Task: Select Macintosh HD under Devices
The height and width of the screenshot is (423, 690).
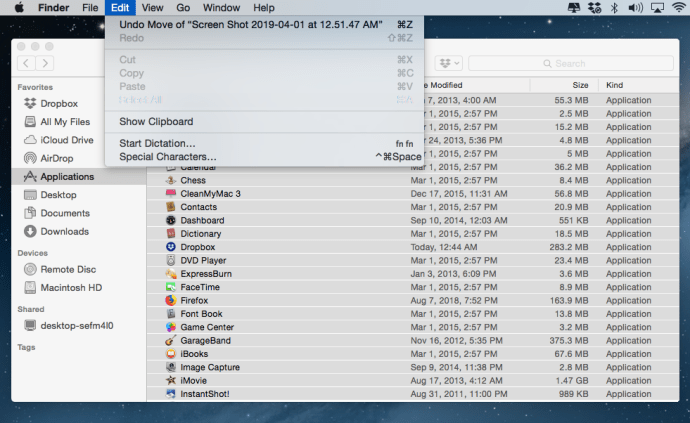Action: (x=71, y=288)
